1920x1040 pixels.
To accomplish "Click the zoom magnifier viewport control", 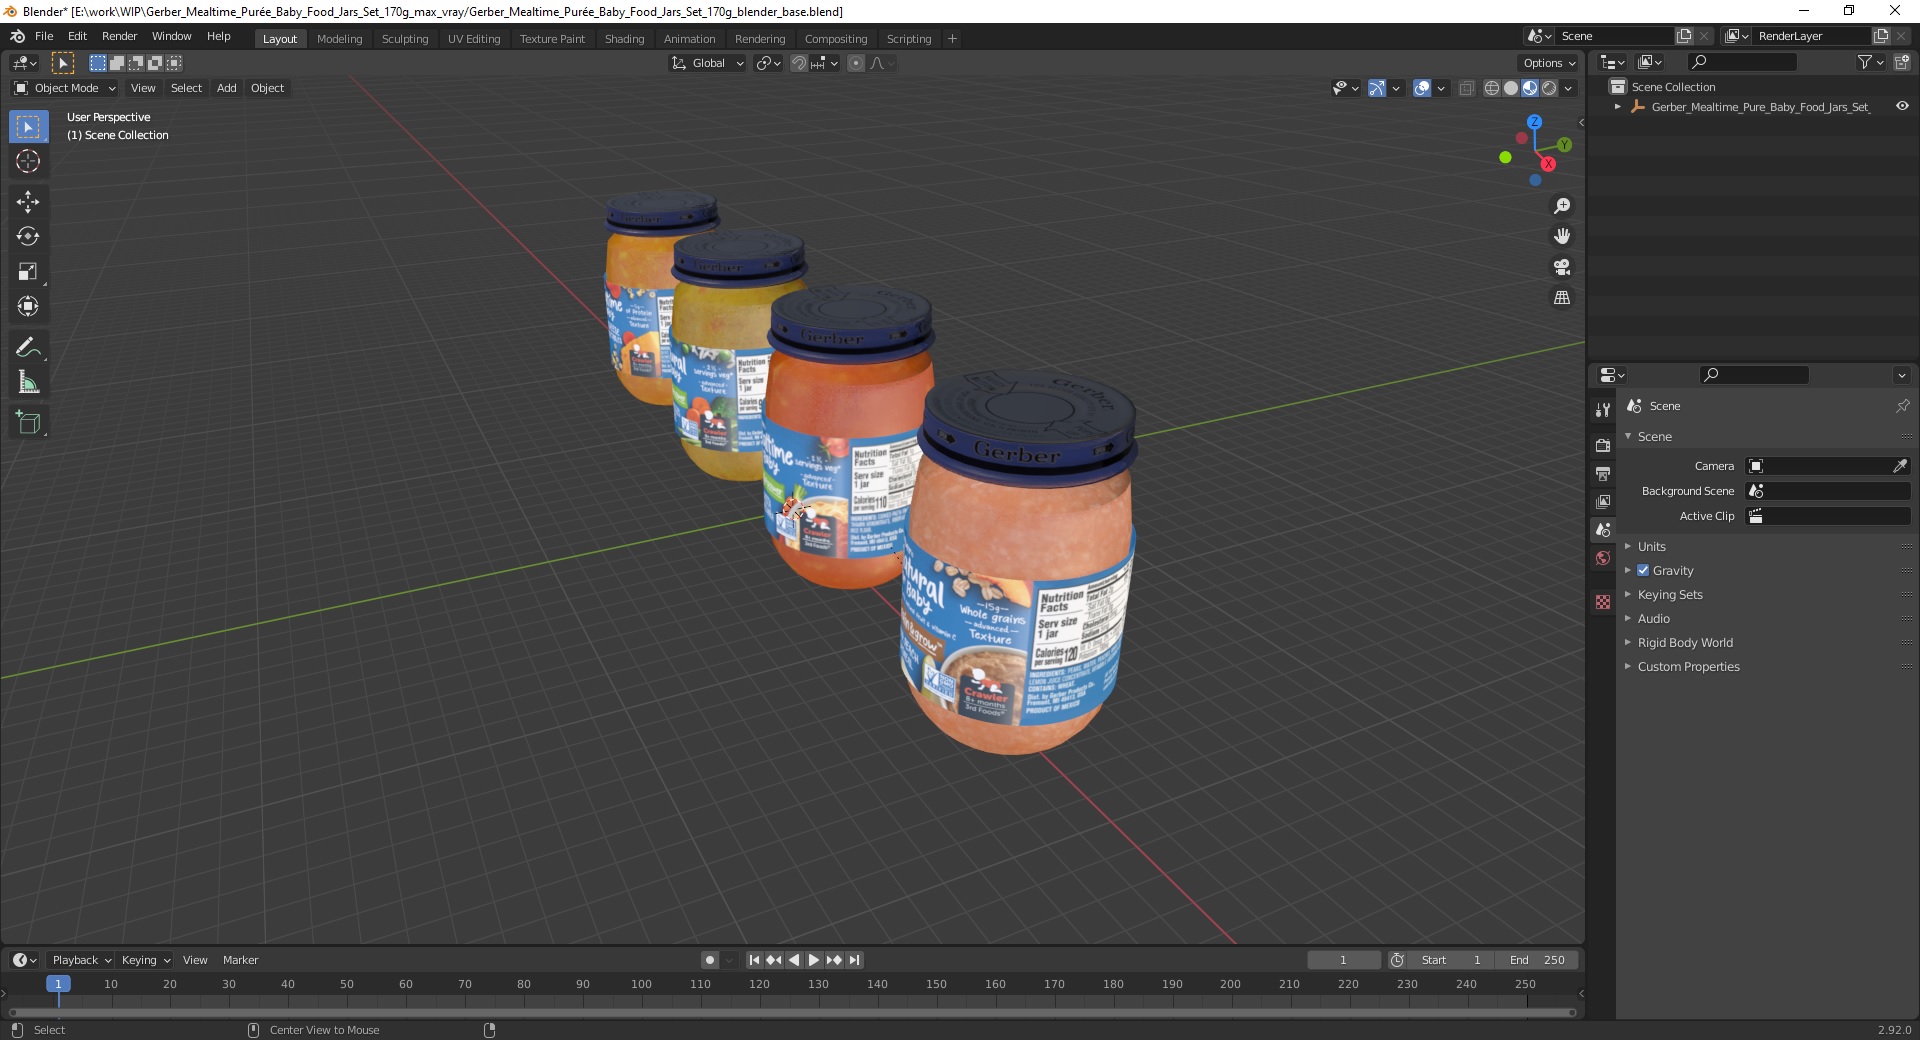I will (1562, 206).
